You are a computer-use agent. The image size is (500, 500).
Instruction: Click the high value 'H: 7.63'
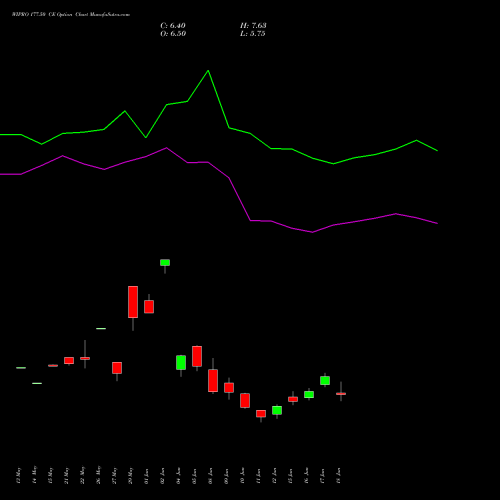coord(253,26)
